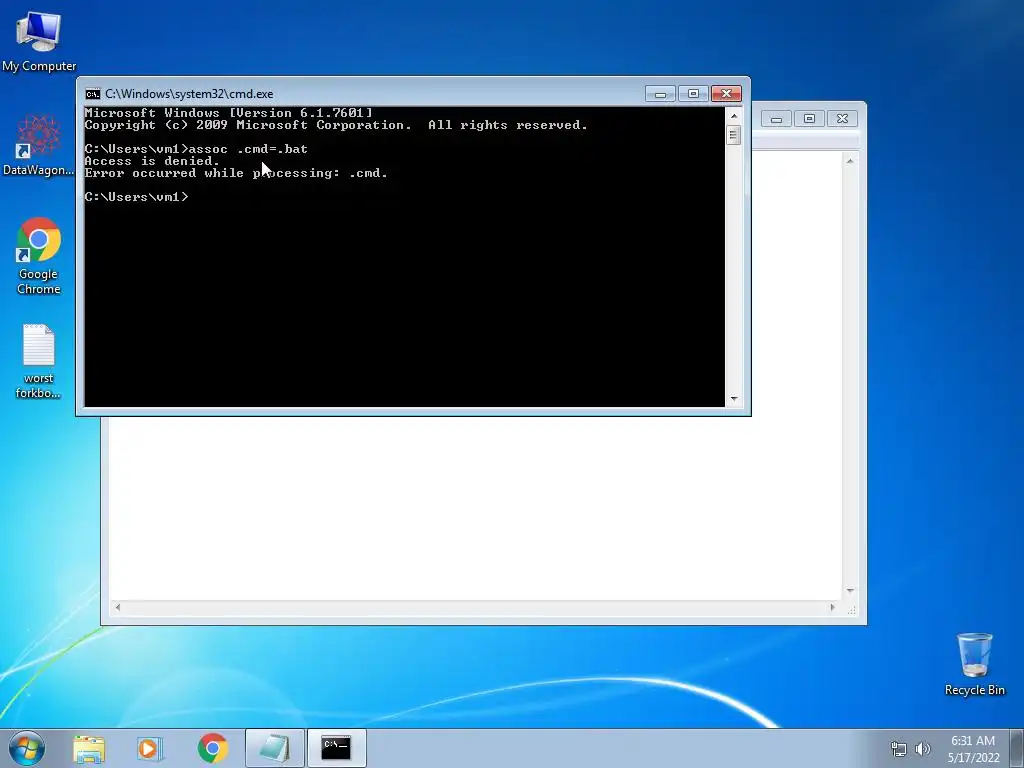Click in the Notepad text area

[475, 507]
